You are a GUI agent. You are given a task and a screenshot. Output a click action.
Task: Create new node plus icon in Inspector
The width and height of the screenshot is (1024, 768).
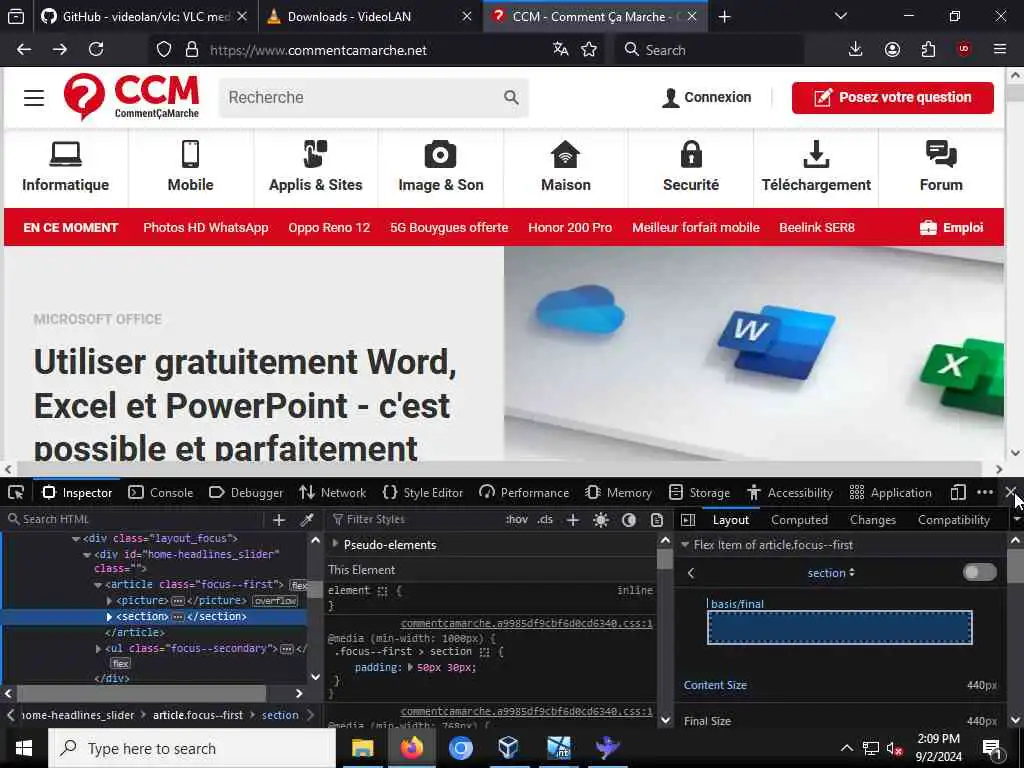click(x=279, y=520)
